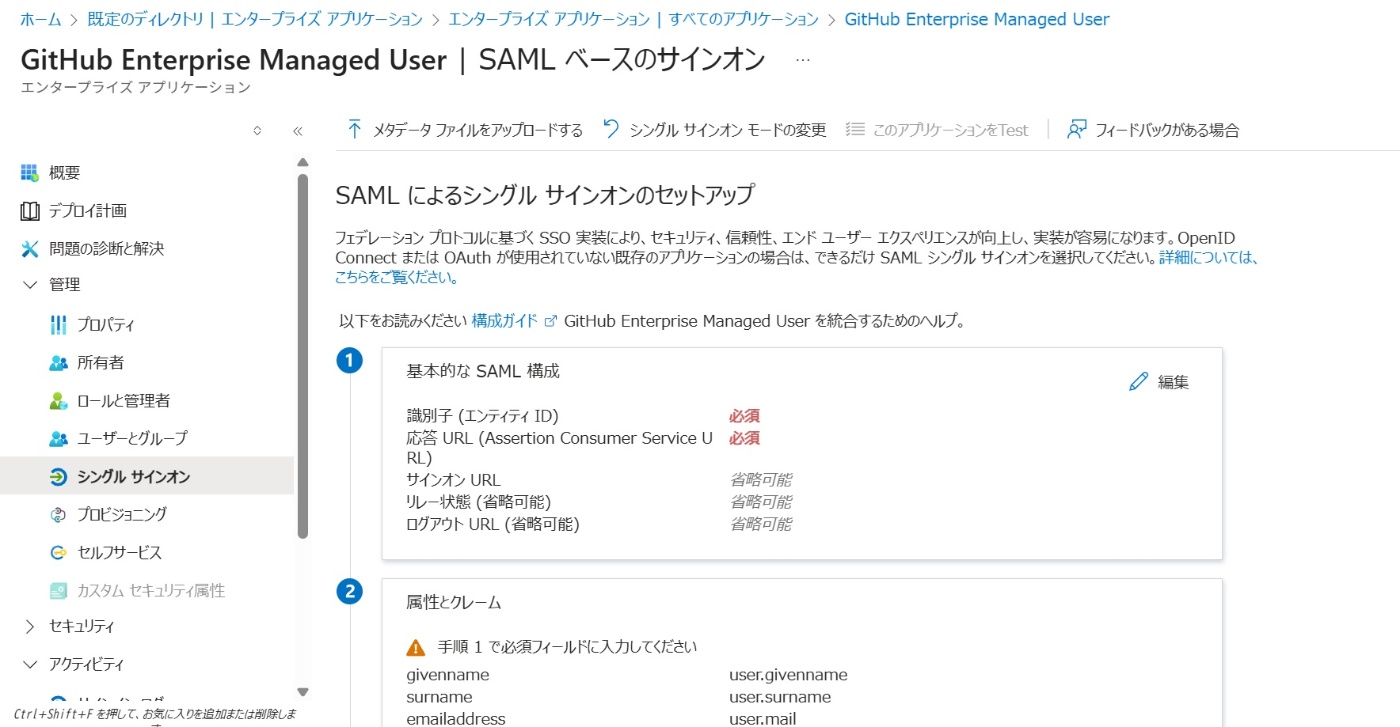Click フィードバックがある場合 button
1400x727 pixels.
pyautogui.click(x=1153, y=130)
